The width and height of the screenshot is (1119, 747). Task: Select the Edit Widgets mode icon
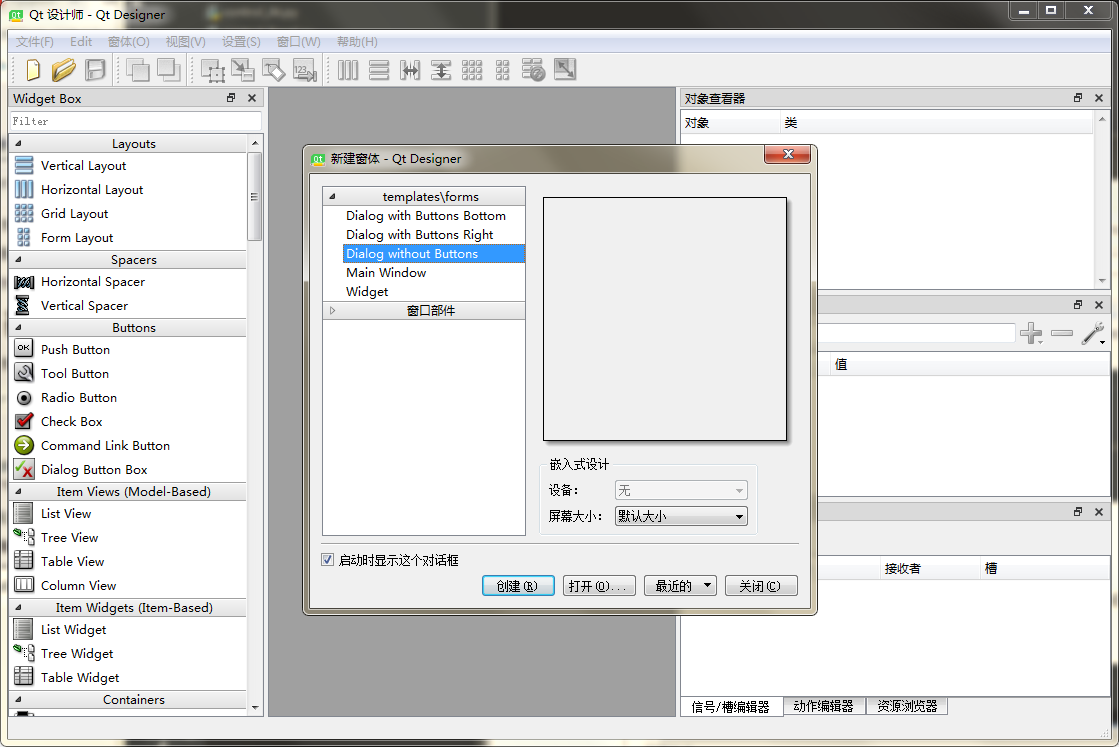tap(213, 70)
